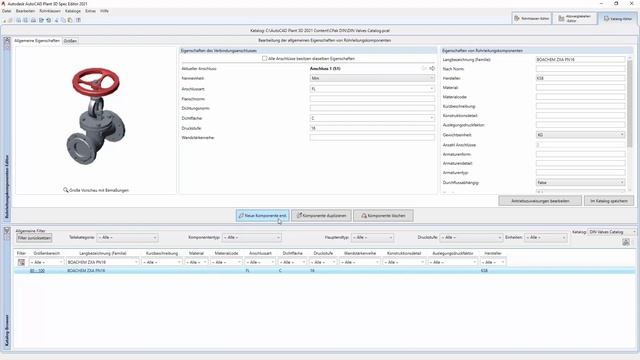Image resolution: width=640 pixels, height=360 pixels.
Task: Click the Materialcode column header
Action: point(226,253)
